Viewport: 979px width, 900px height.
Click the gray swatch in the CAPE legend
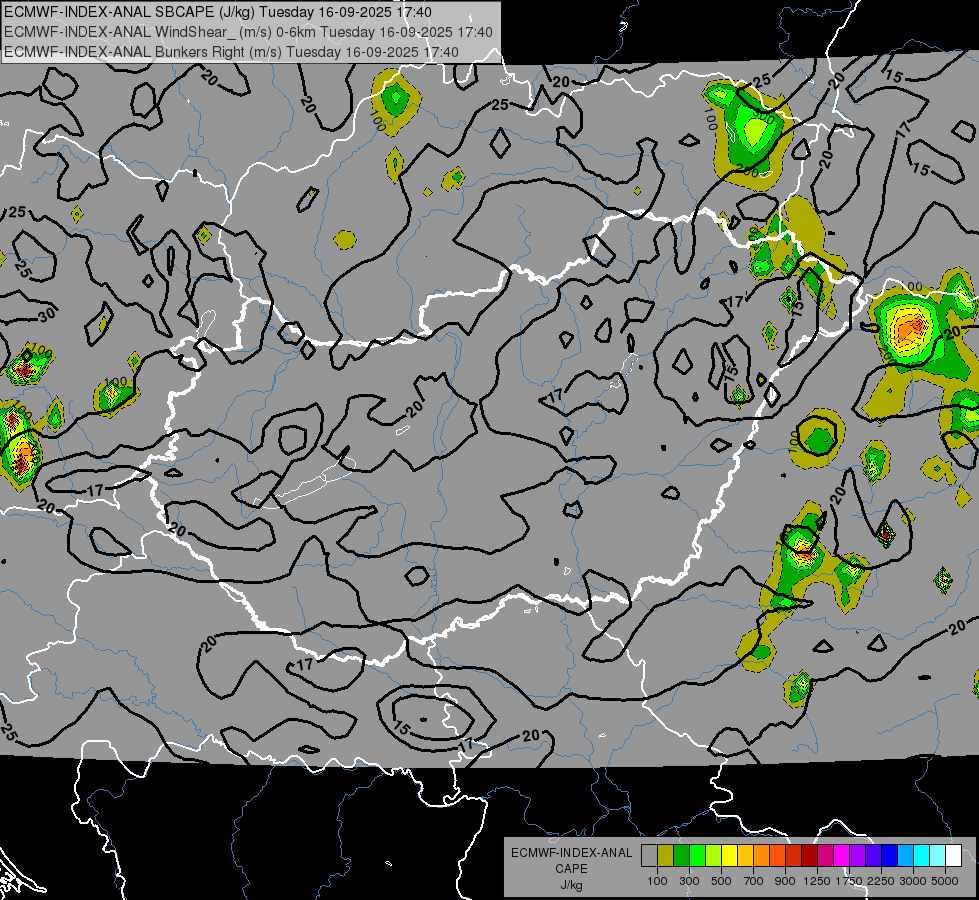point(649,856)
